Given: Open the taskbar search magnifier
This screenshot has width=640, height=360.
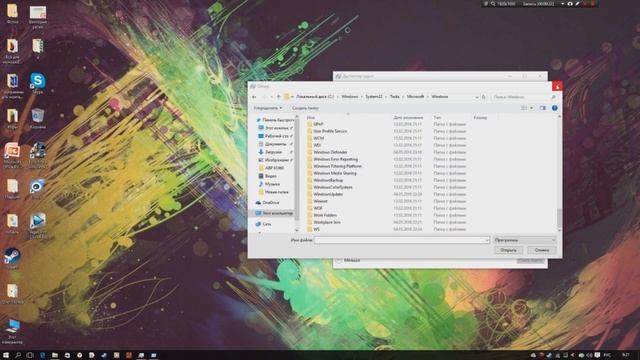Looking at the screenshot, I should tap(18, 355).
